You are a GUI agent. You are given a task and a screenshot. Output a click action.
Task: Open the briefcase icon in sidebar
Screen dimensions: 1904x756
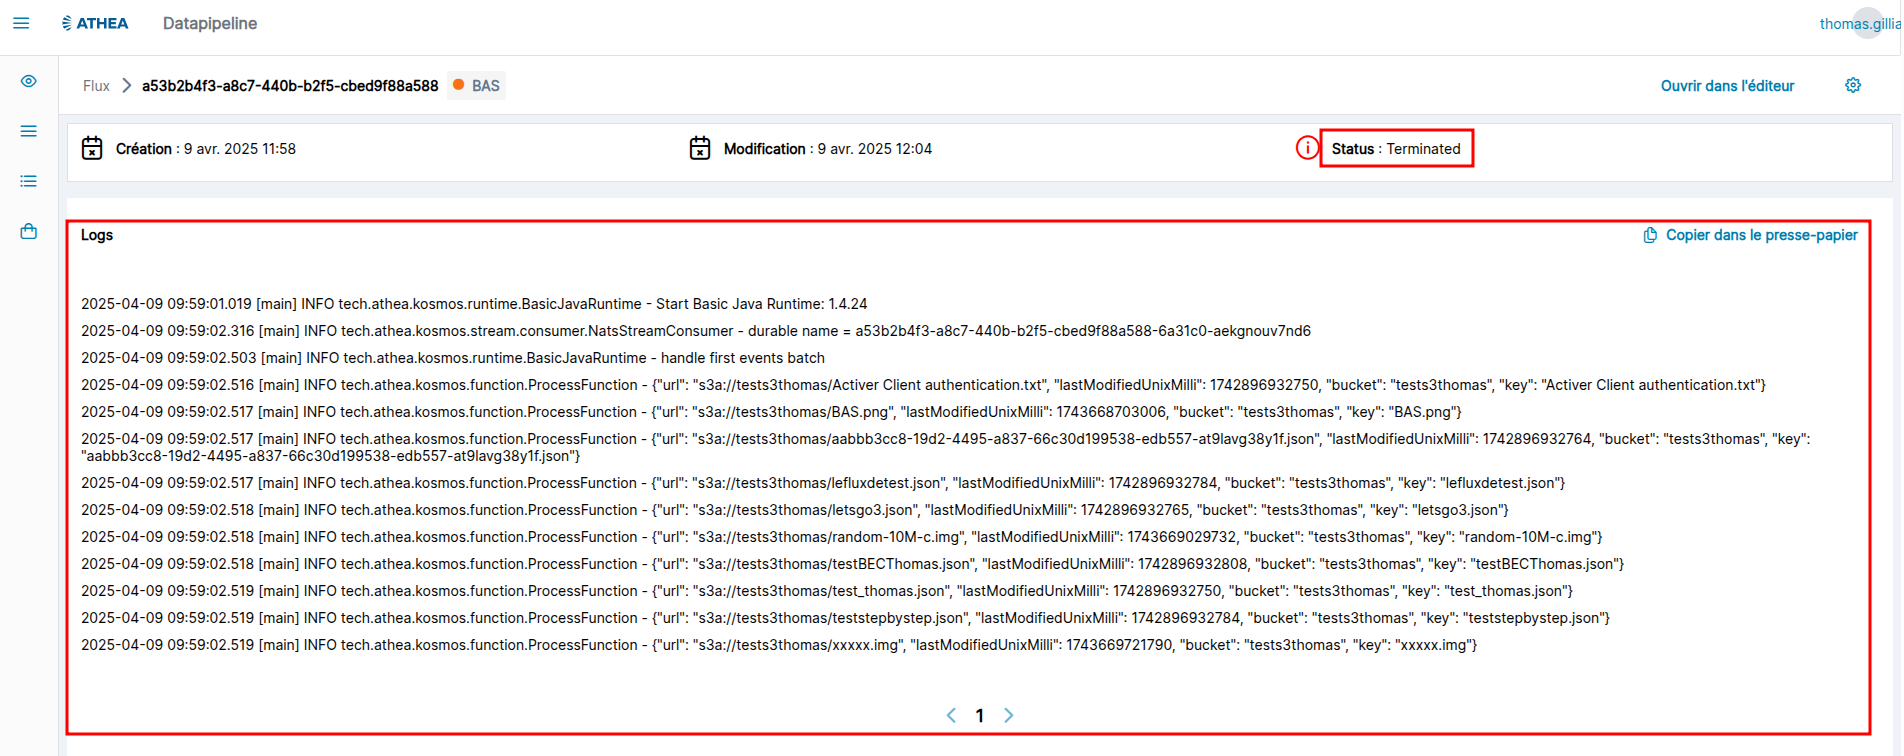pos(29,231)
